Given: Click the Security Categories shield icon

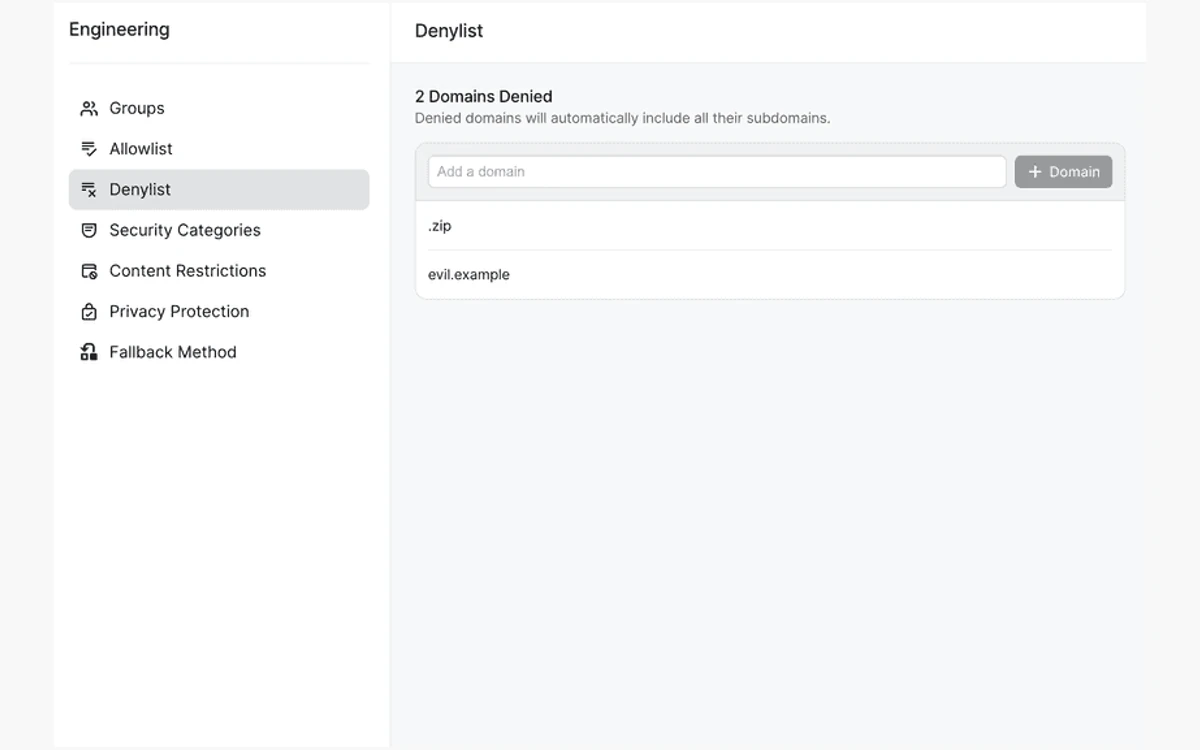Looking at the screenshot, I should [89, 230].
